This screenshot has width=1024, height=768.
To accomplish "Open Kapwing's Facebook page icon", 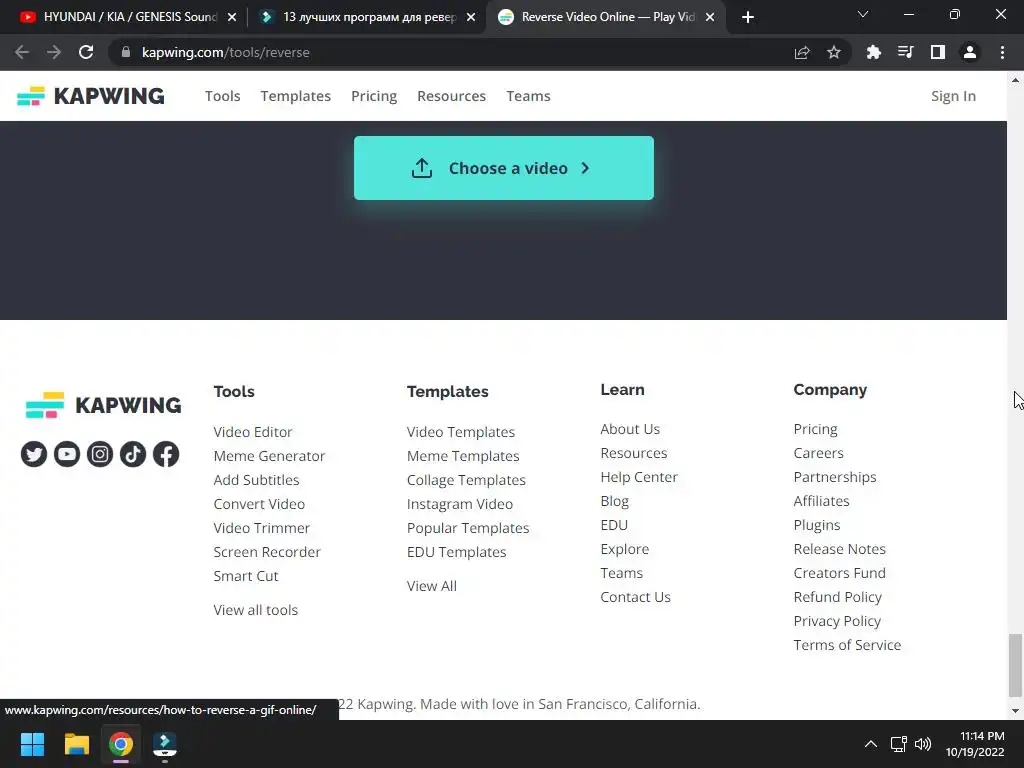I will pyautogui.click(x=166, y=454).
